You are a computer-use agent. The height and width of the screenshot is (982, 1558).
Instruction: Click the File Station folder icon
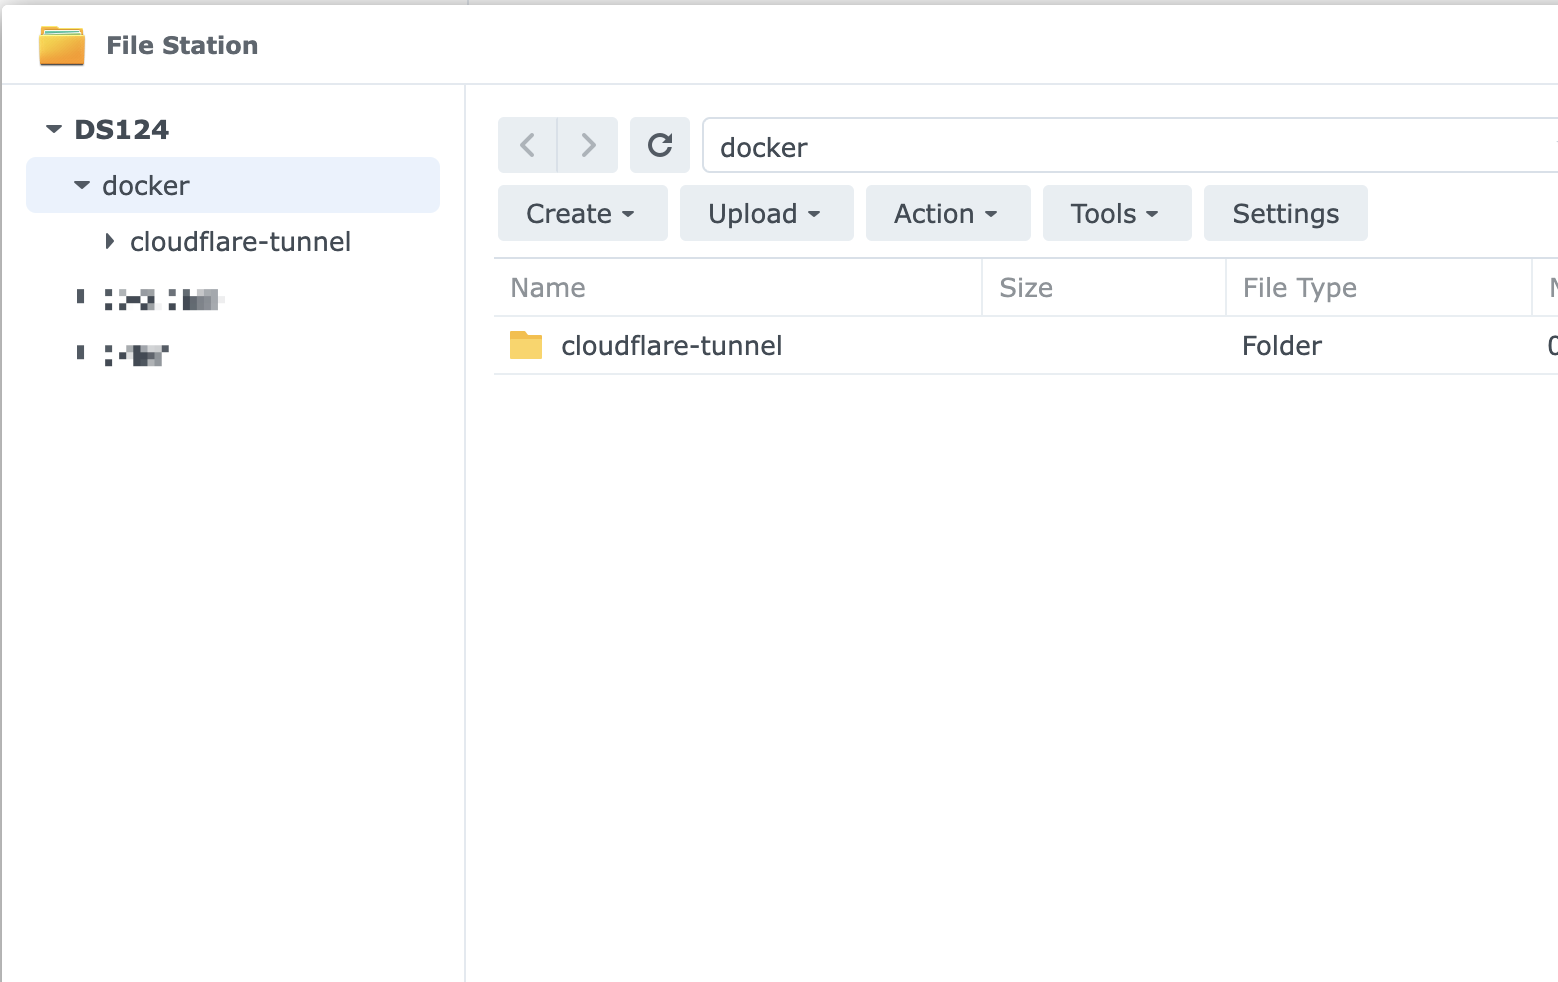(x=62, y=45)
